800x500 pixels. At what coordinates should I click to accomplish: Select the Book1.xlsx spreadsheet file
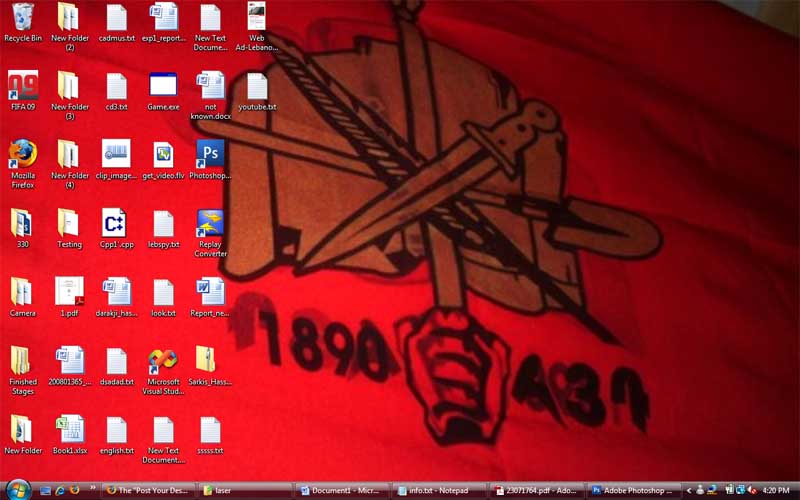(69, 430)
